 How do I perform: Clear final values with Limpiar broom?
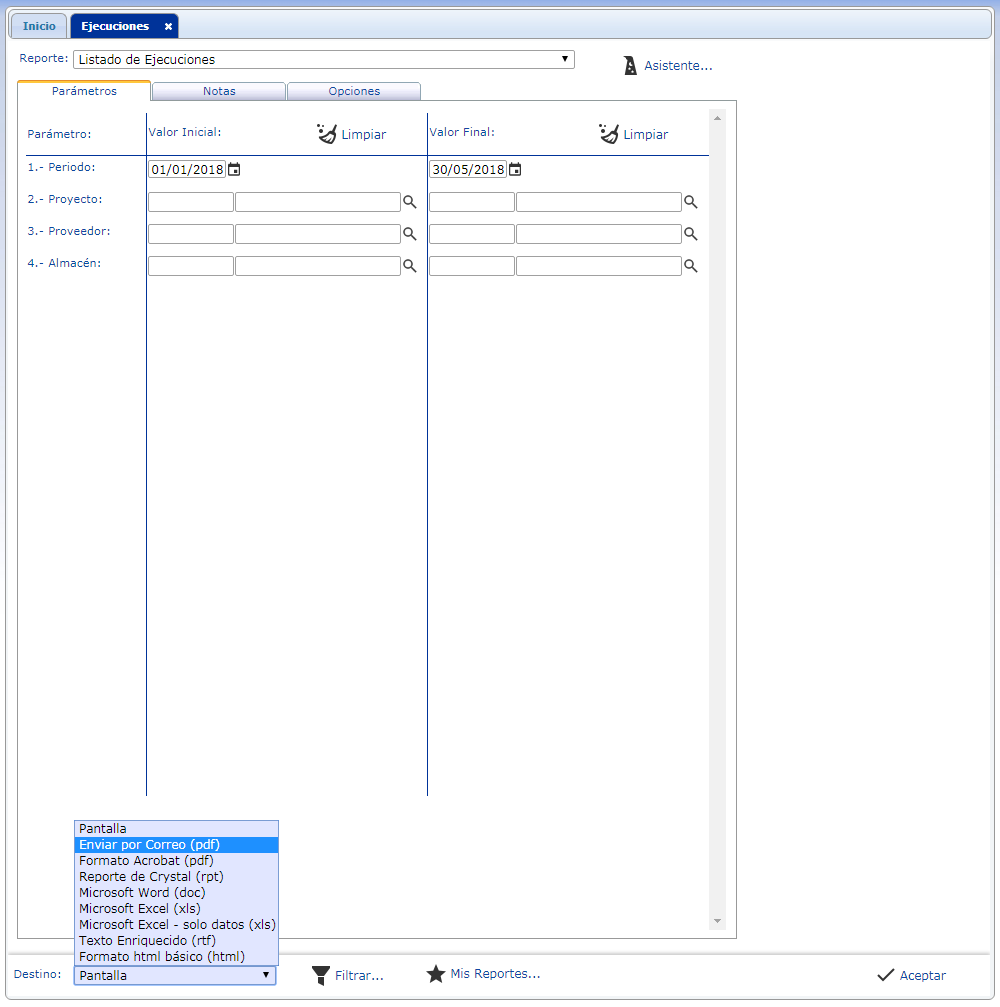609,134
